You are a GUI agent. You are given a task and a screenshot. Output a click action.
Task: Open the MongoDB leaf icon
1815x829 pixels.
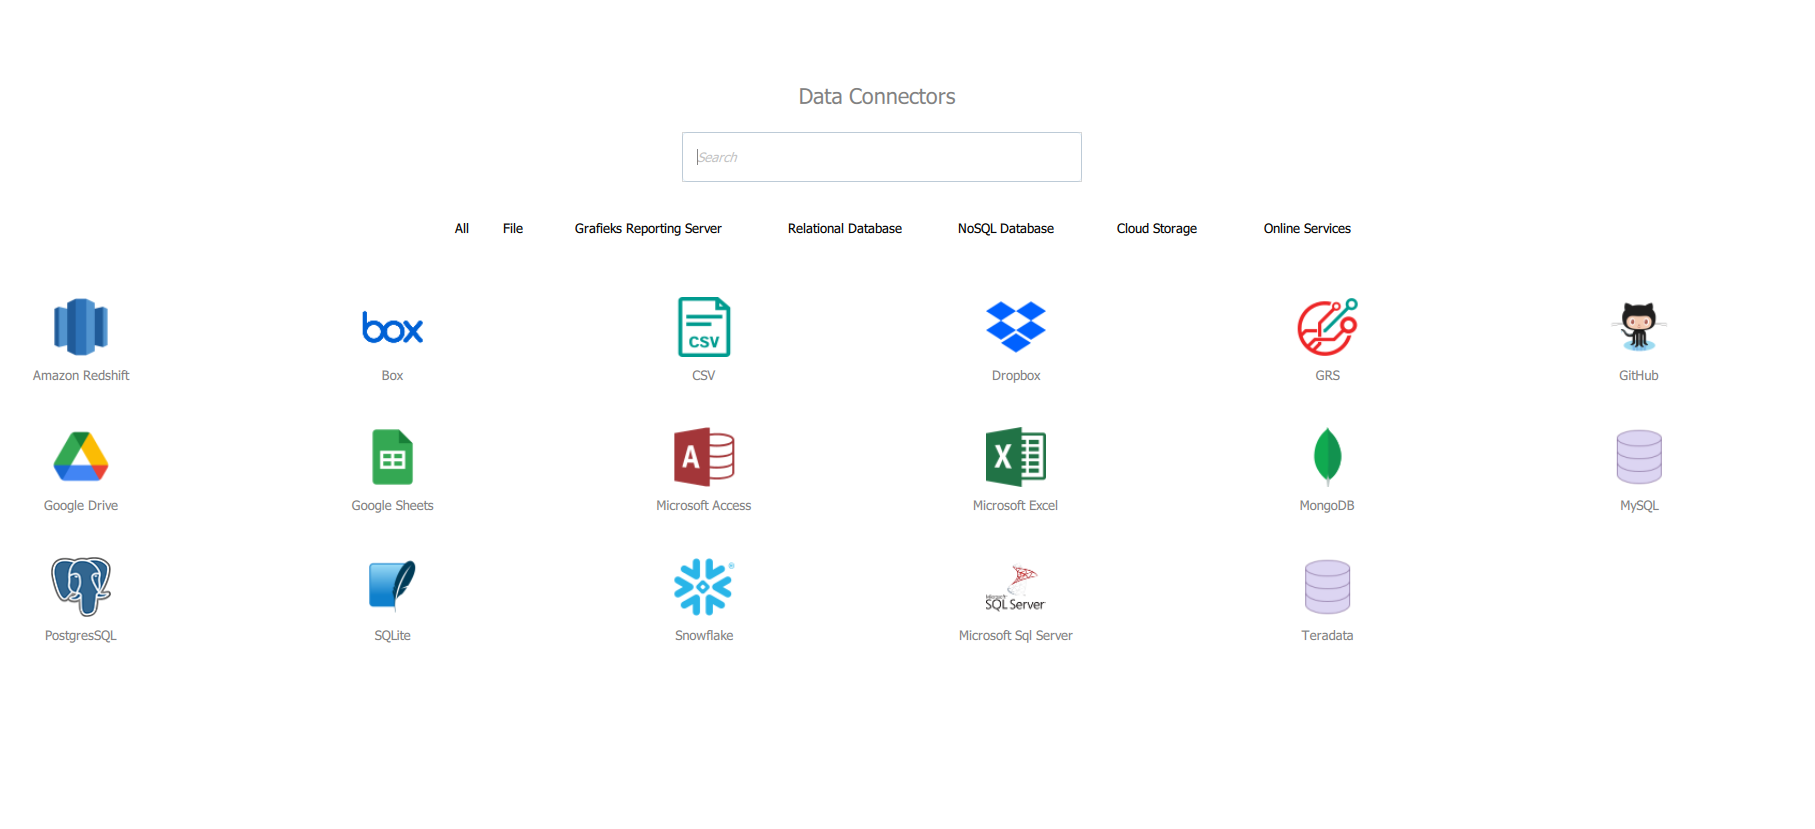pyautogui.click(x=1327, y=457)
